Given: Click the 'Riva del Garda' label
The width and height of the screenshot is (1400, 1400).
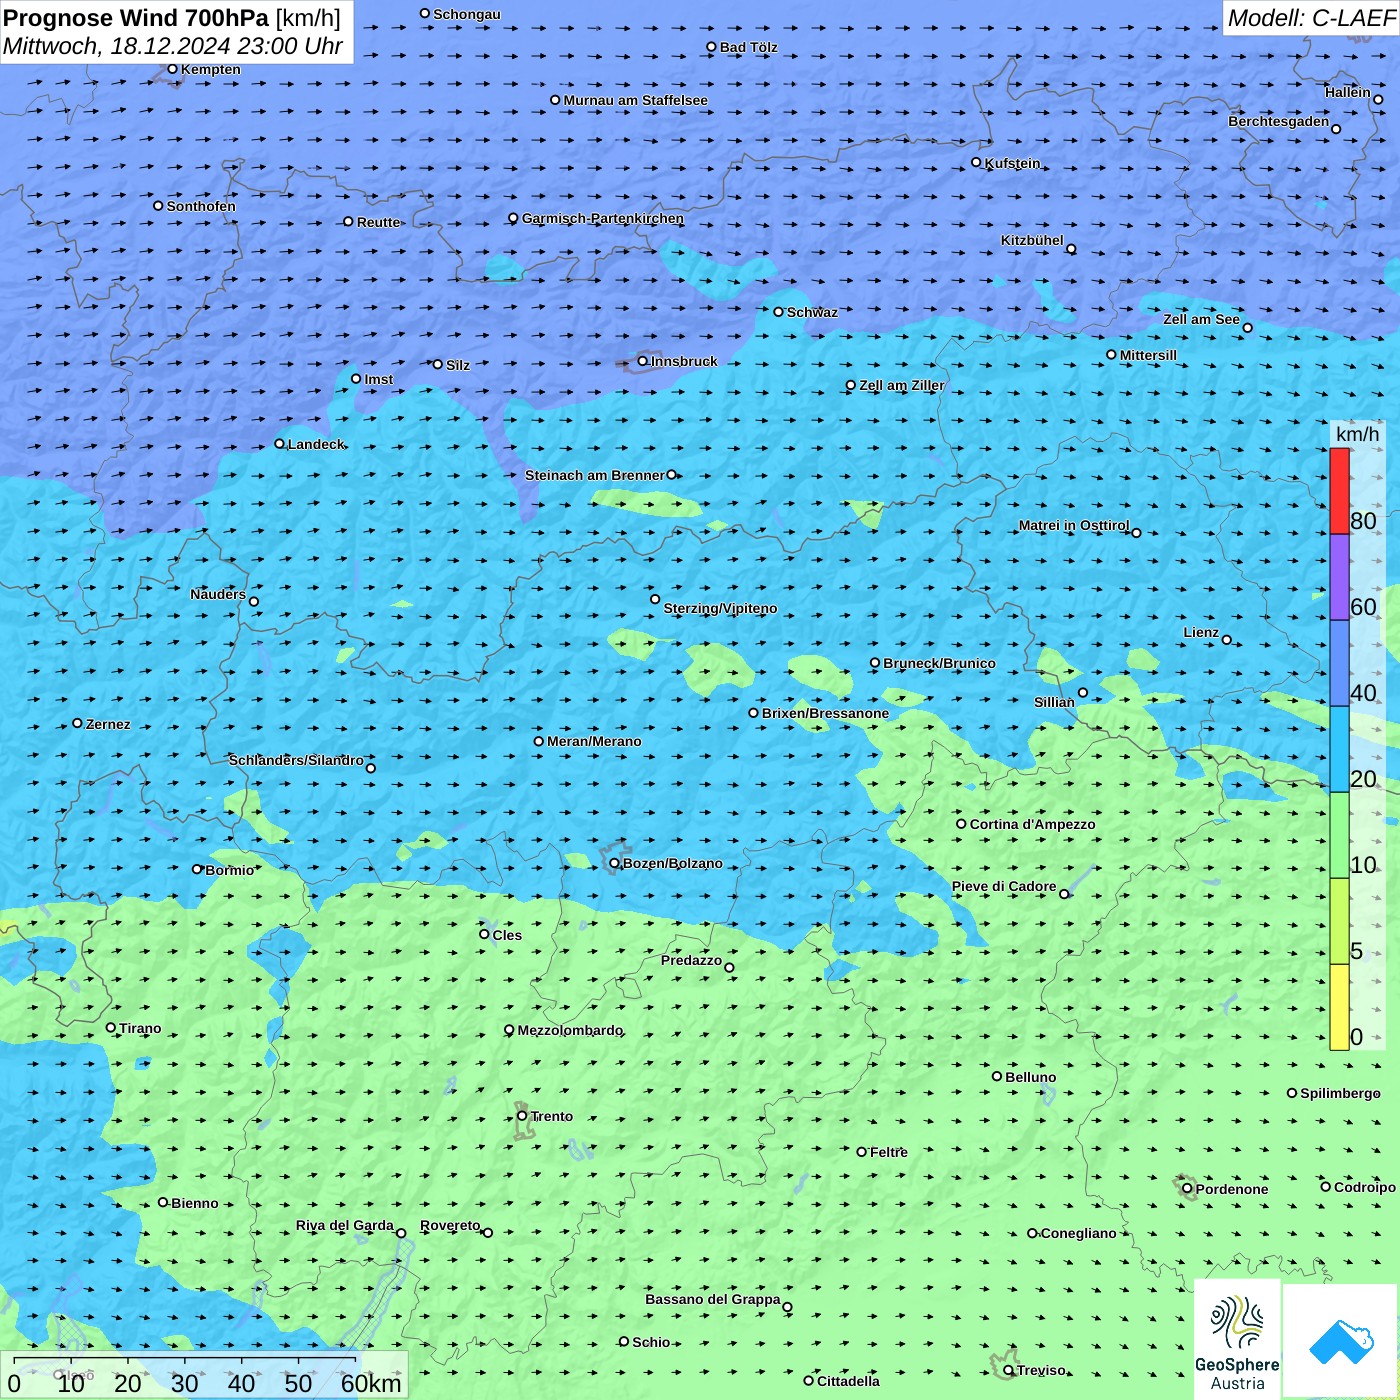Looking at the screenshot, I should [345, 1225].
